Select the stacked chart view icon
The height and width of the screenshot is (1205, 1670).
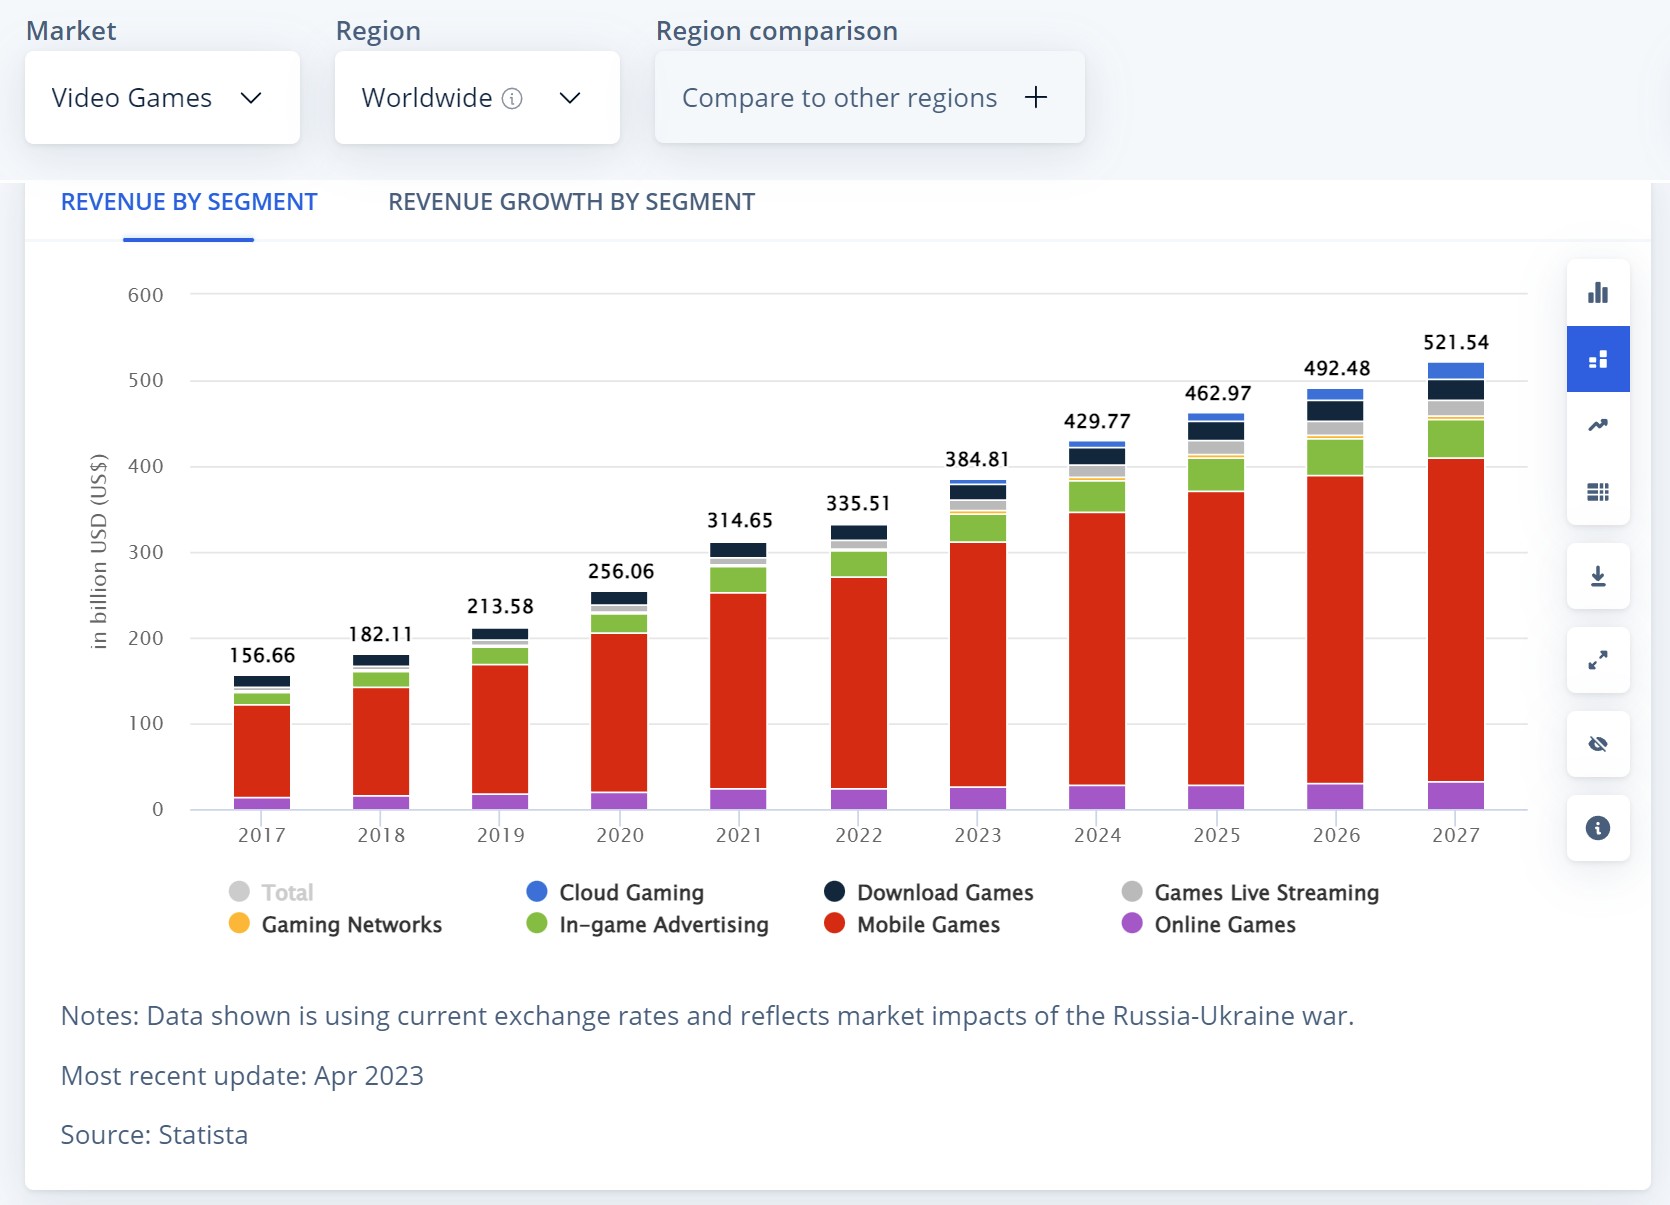1597,359
